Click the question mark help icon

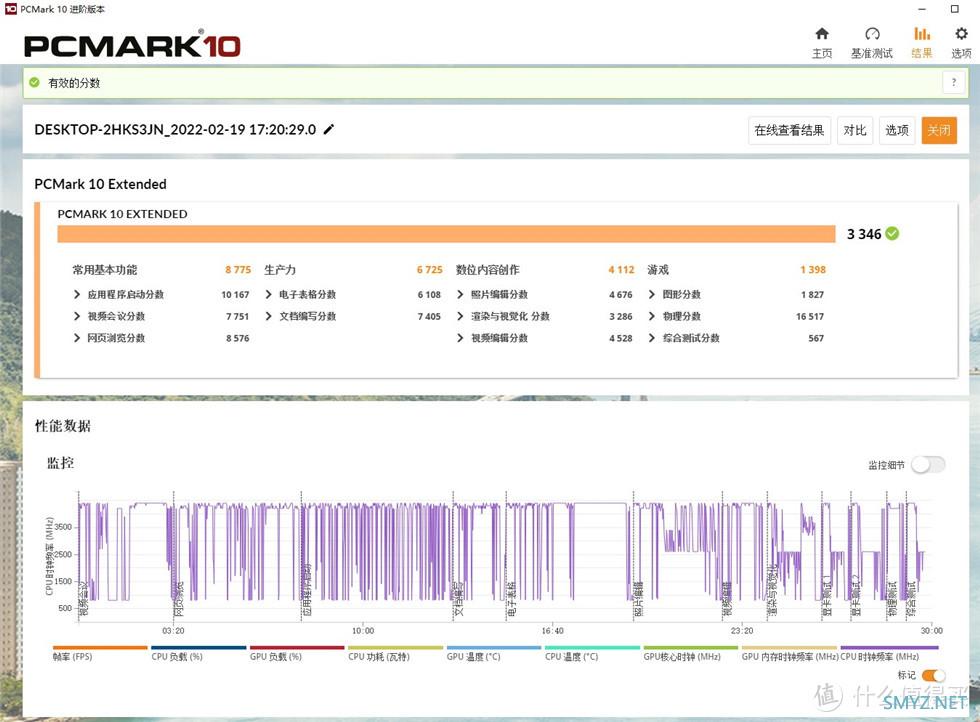point(954,82)
